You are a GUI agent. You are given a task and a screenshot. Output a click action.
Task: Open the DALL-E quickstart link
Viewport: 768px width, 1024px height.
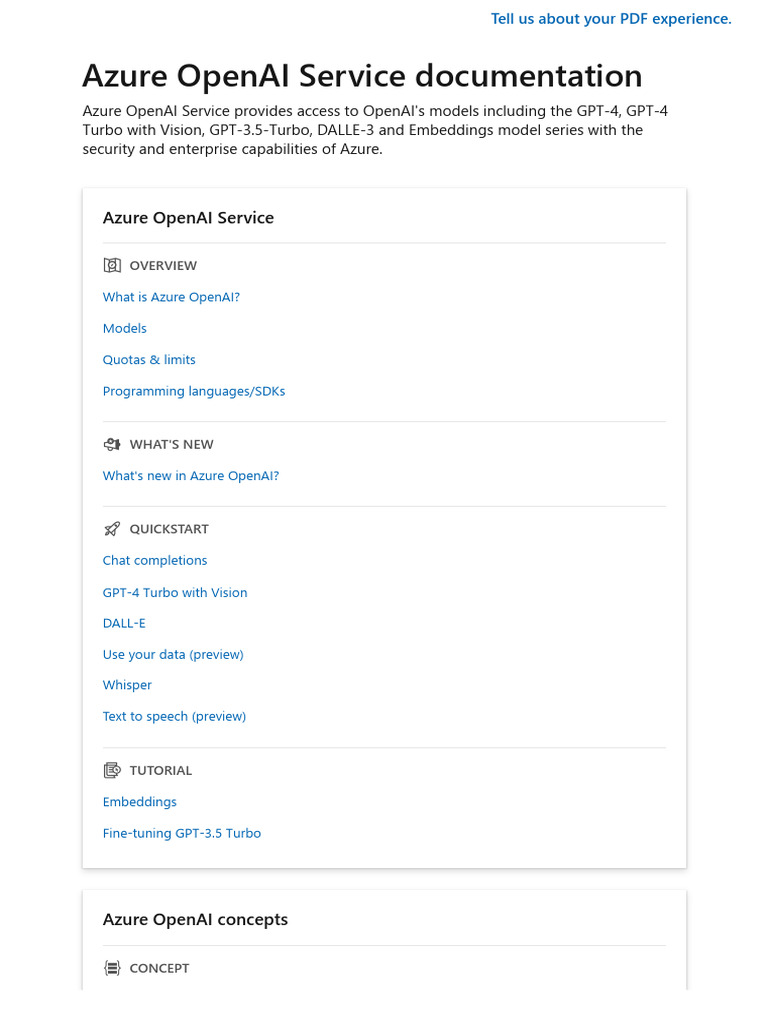[124, 623]
